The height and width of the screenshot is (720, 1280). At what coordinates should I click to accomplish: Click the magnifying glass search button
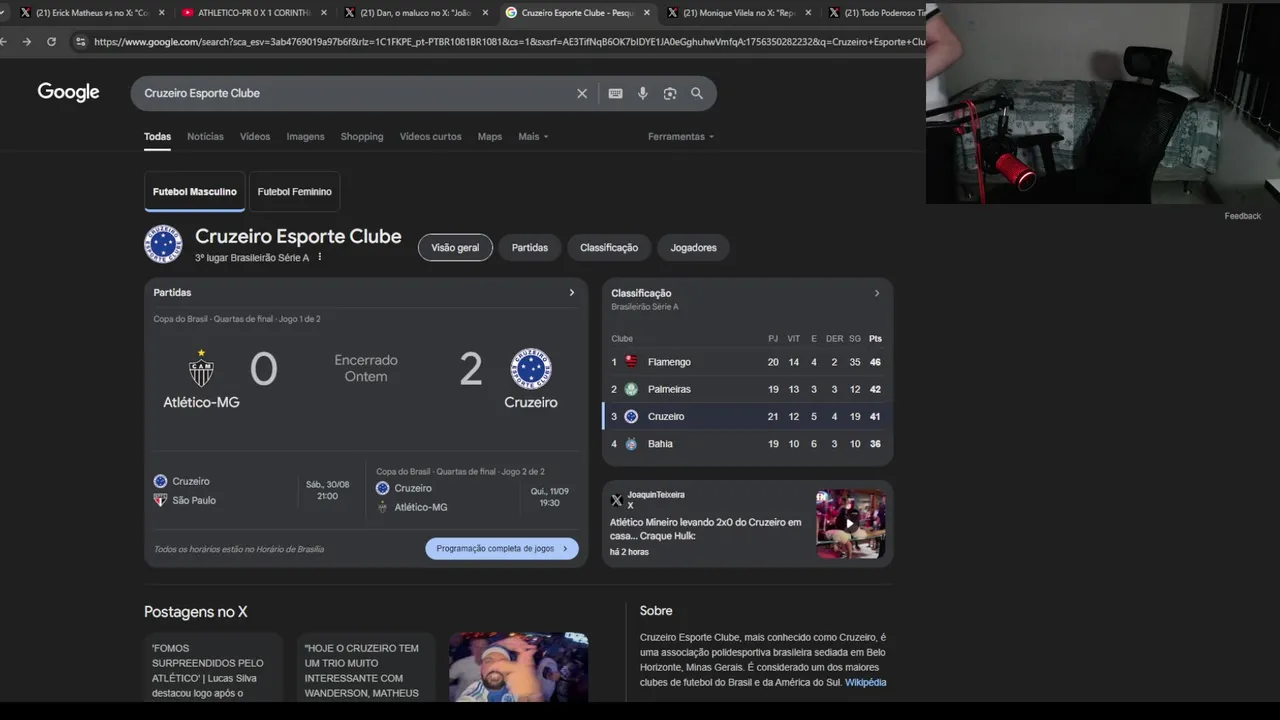(697, 93)
